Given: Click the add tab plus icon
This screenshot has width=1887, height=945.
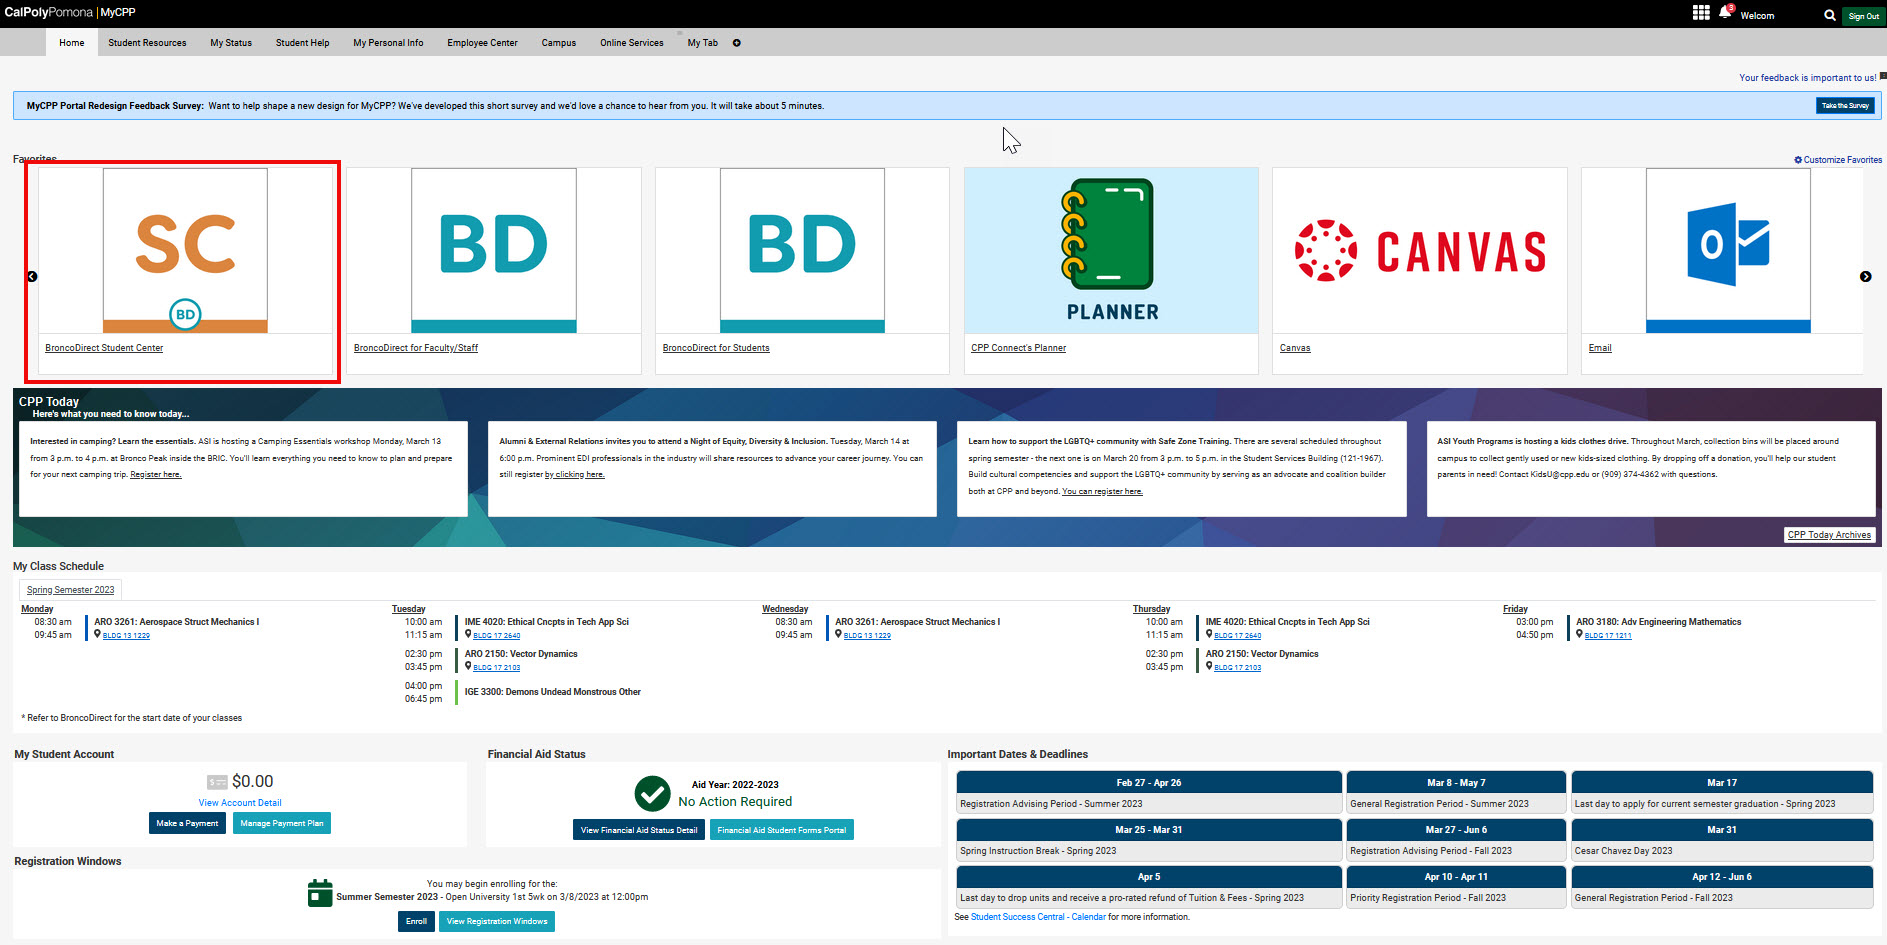Looking at the screenshot, I should [737, 43].
